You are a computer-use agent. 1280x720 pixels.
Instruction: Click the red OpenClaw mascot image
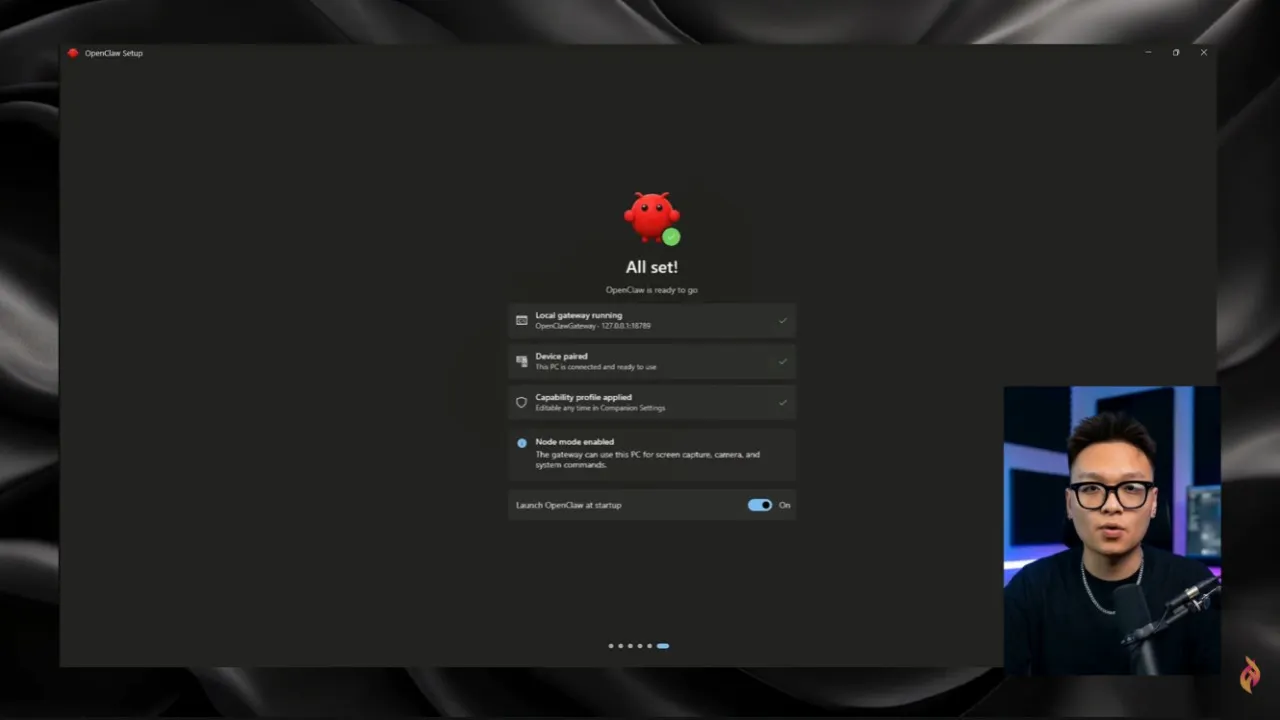pyautogui.click(x=652, y=218)
